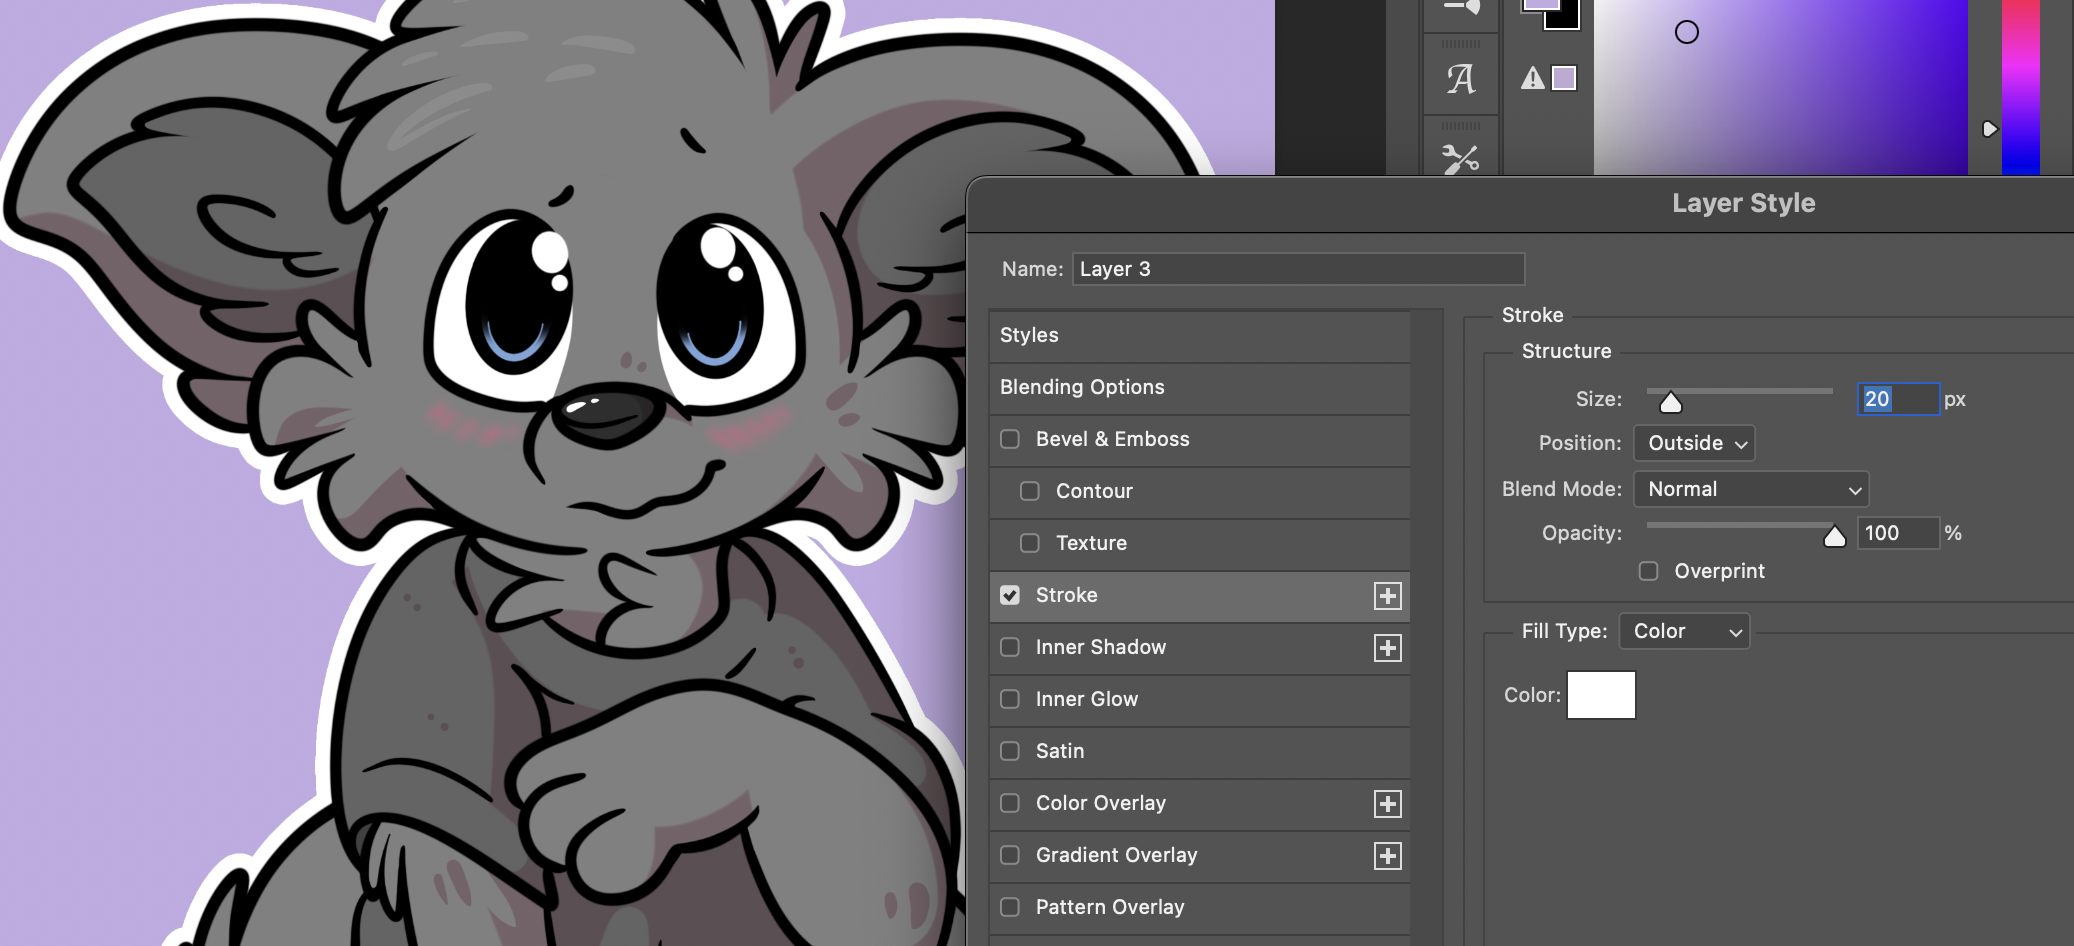Open the Blend Mode dropdown
2074x946 pixels.
point(1750,489)
